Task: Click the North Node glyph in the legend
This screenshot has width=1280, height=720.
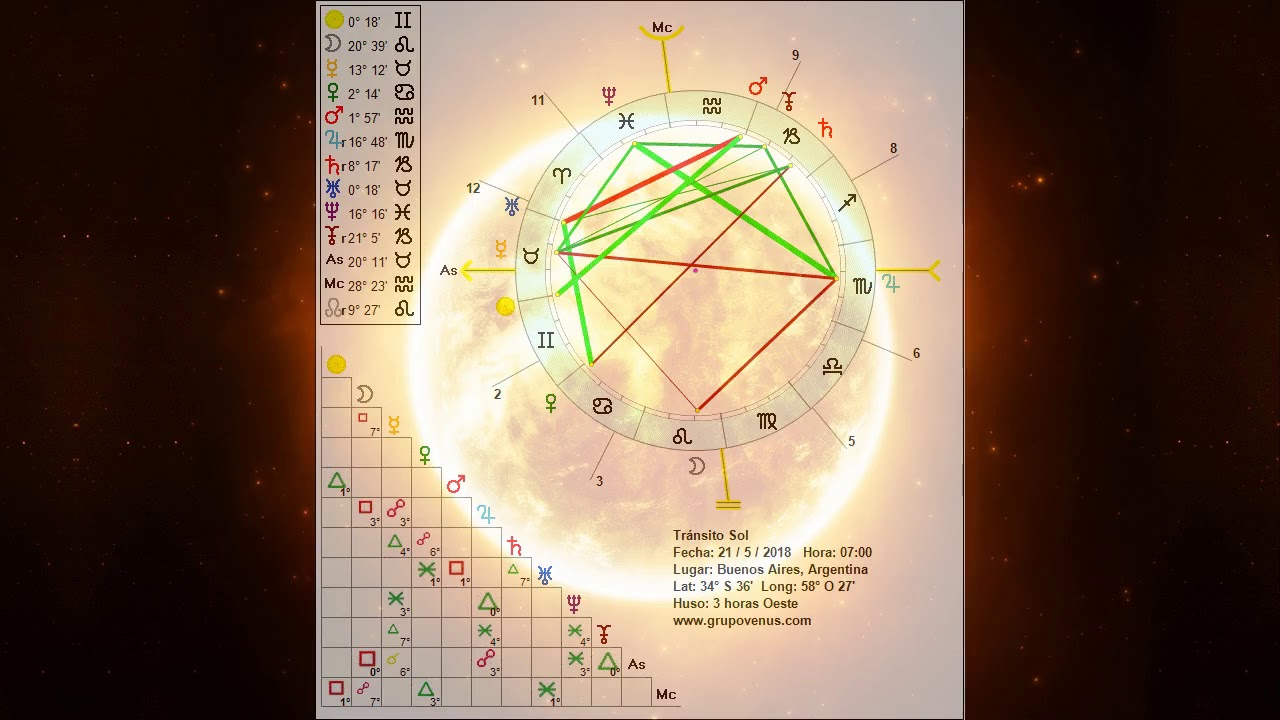Action: pyautogui.click(x=333, y=309)
